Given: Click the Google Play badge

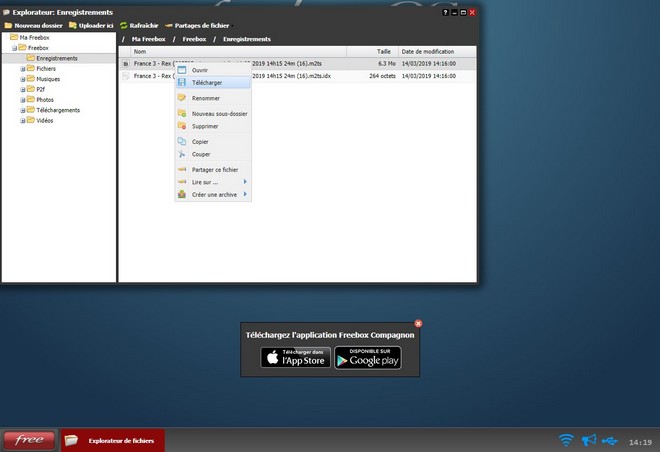Looking at the screenshot, I should (x=367, y=357).
